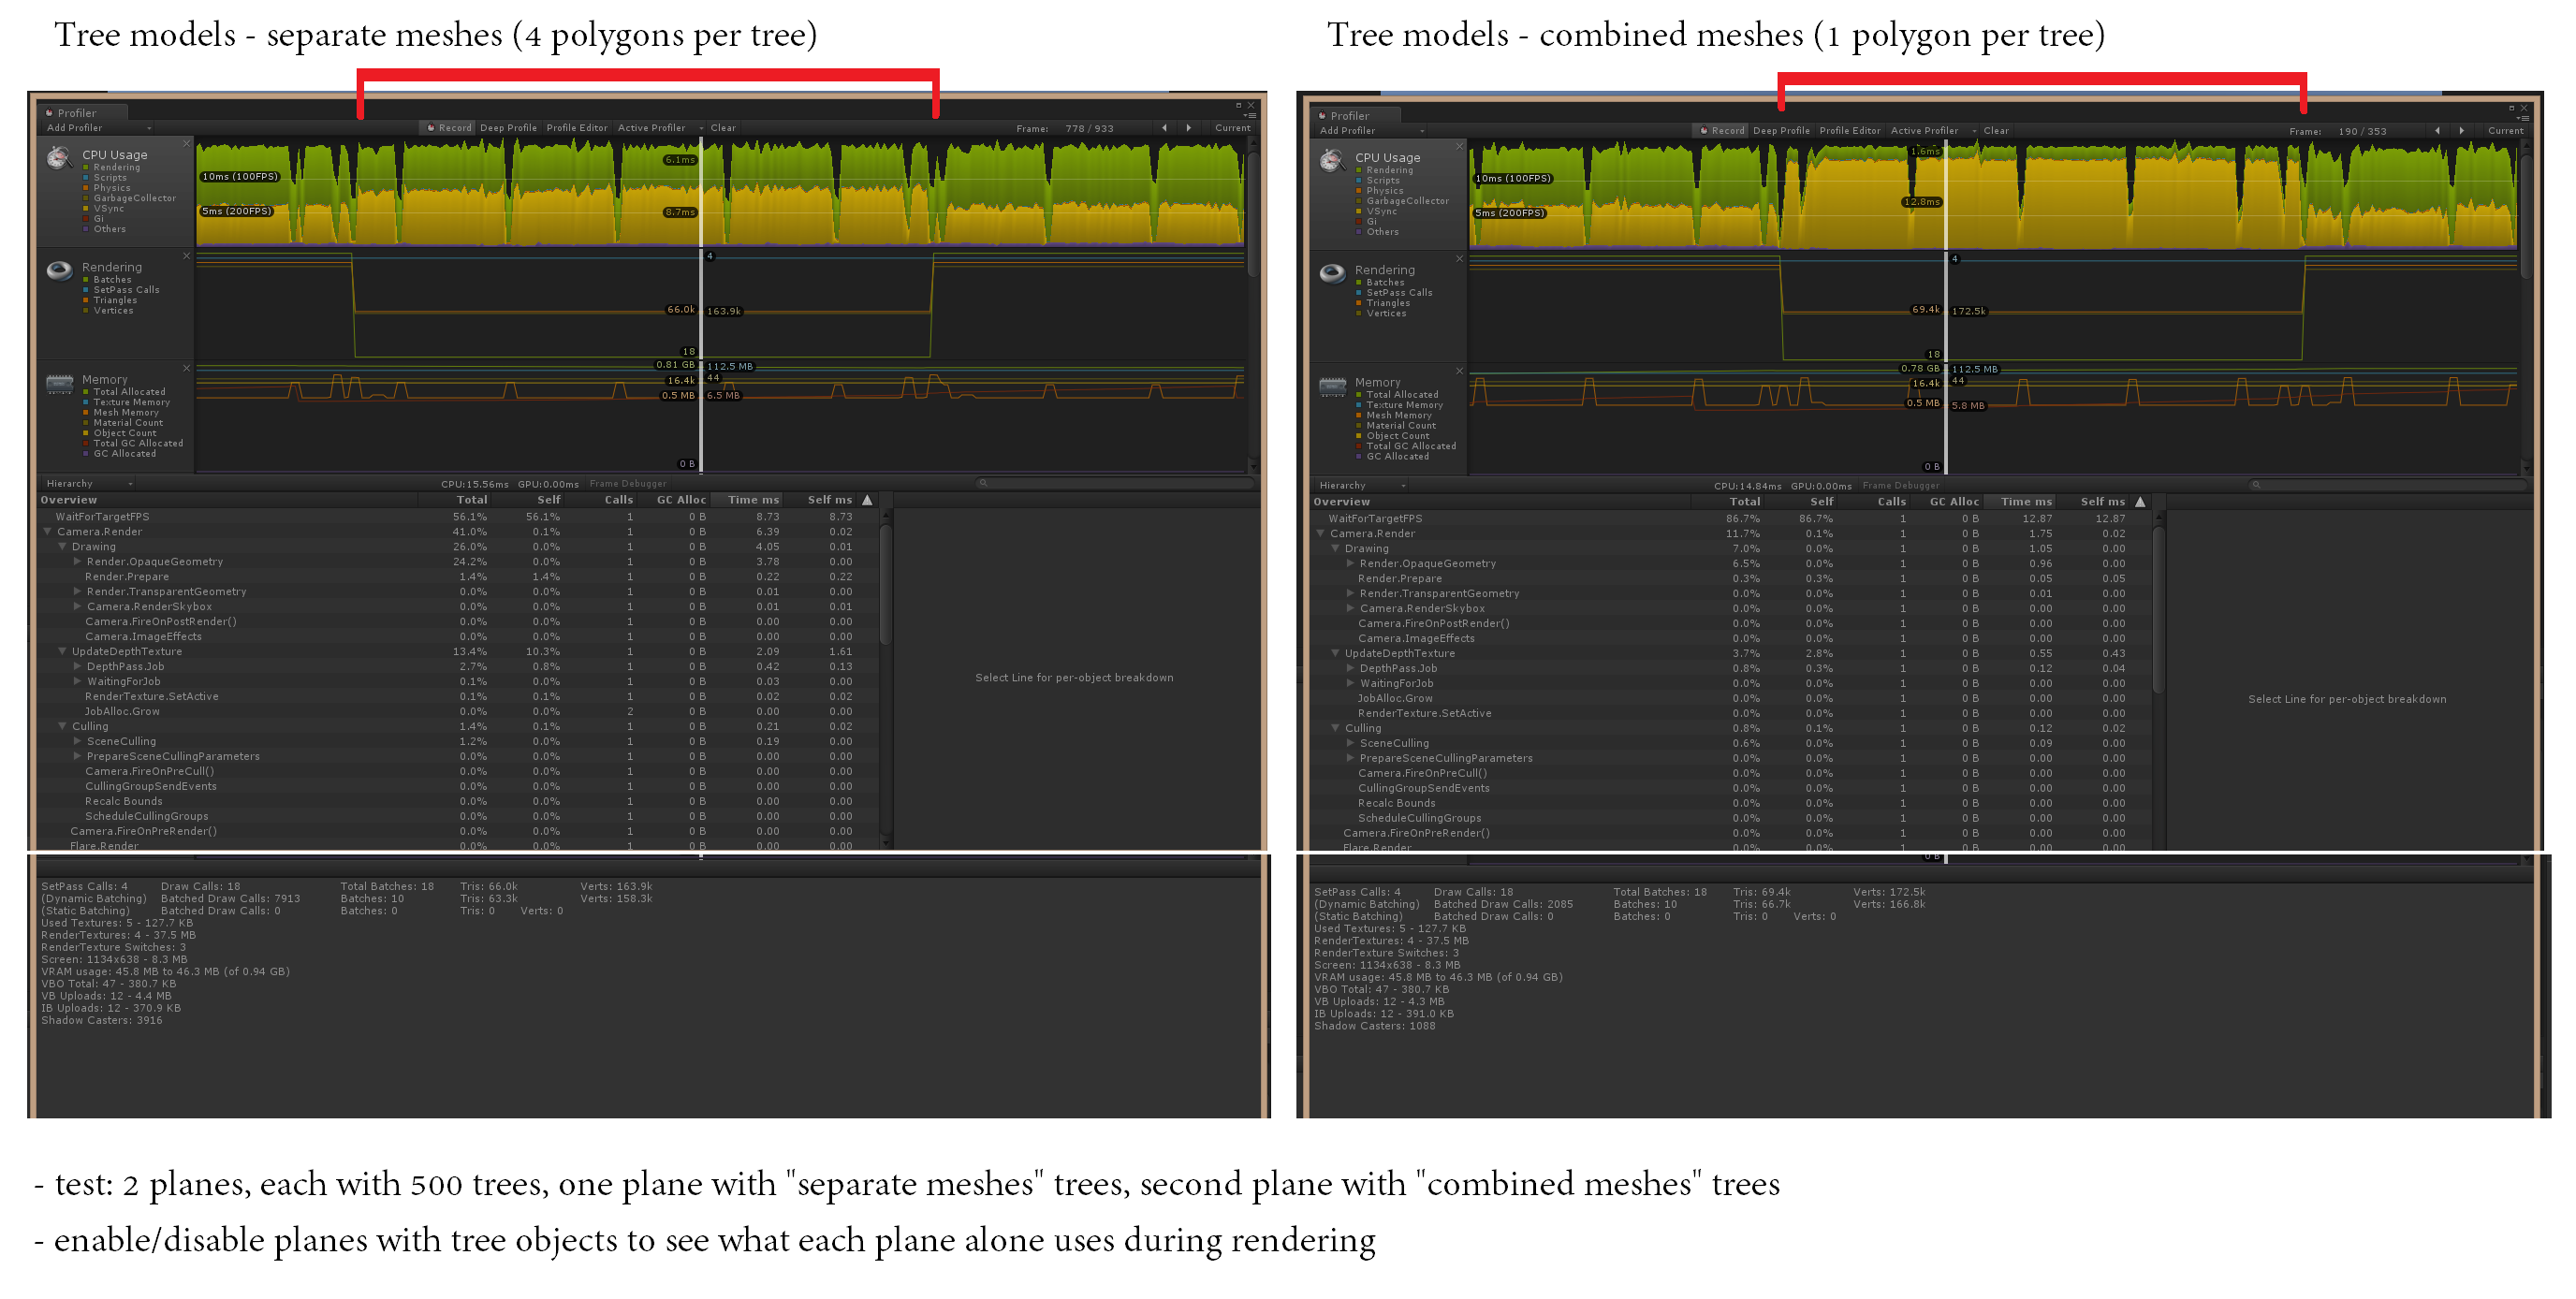Close Rendering module in right profiler
Viewport: 2576px width, 1299px height.
(1459, 259)
